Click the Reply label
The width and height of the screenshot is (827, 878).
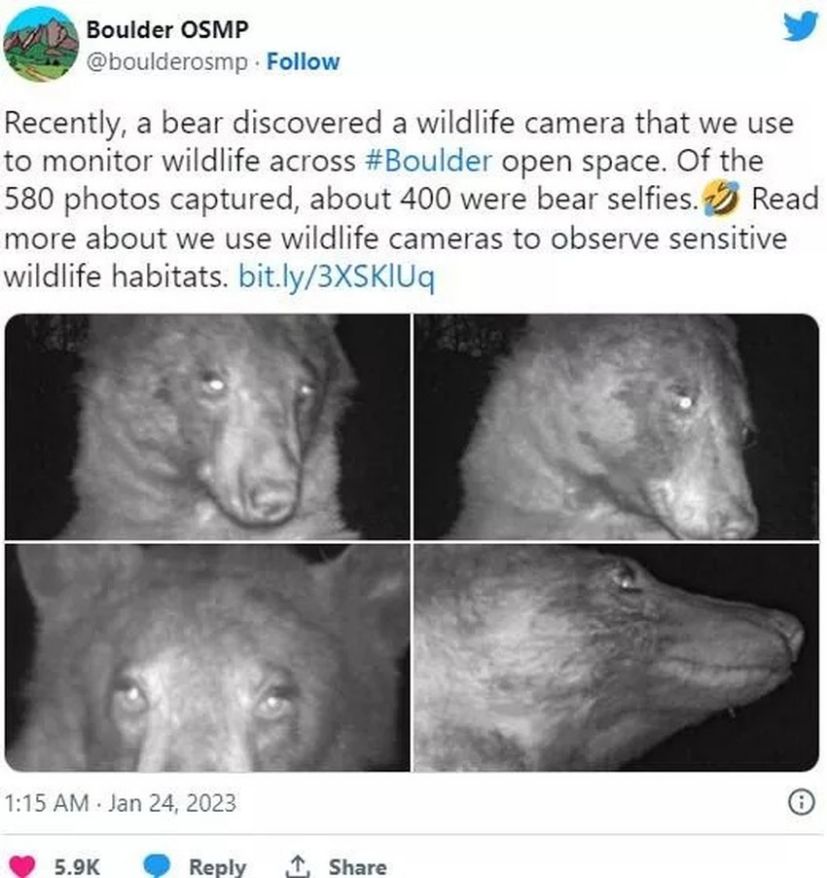click(218, 867)
